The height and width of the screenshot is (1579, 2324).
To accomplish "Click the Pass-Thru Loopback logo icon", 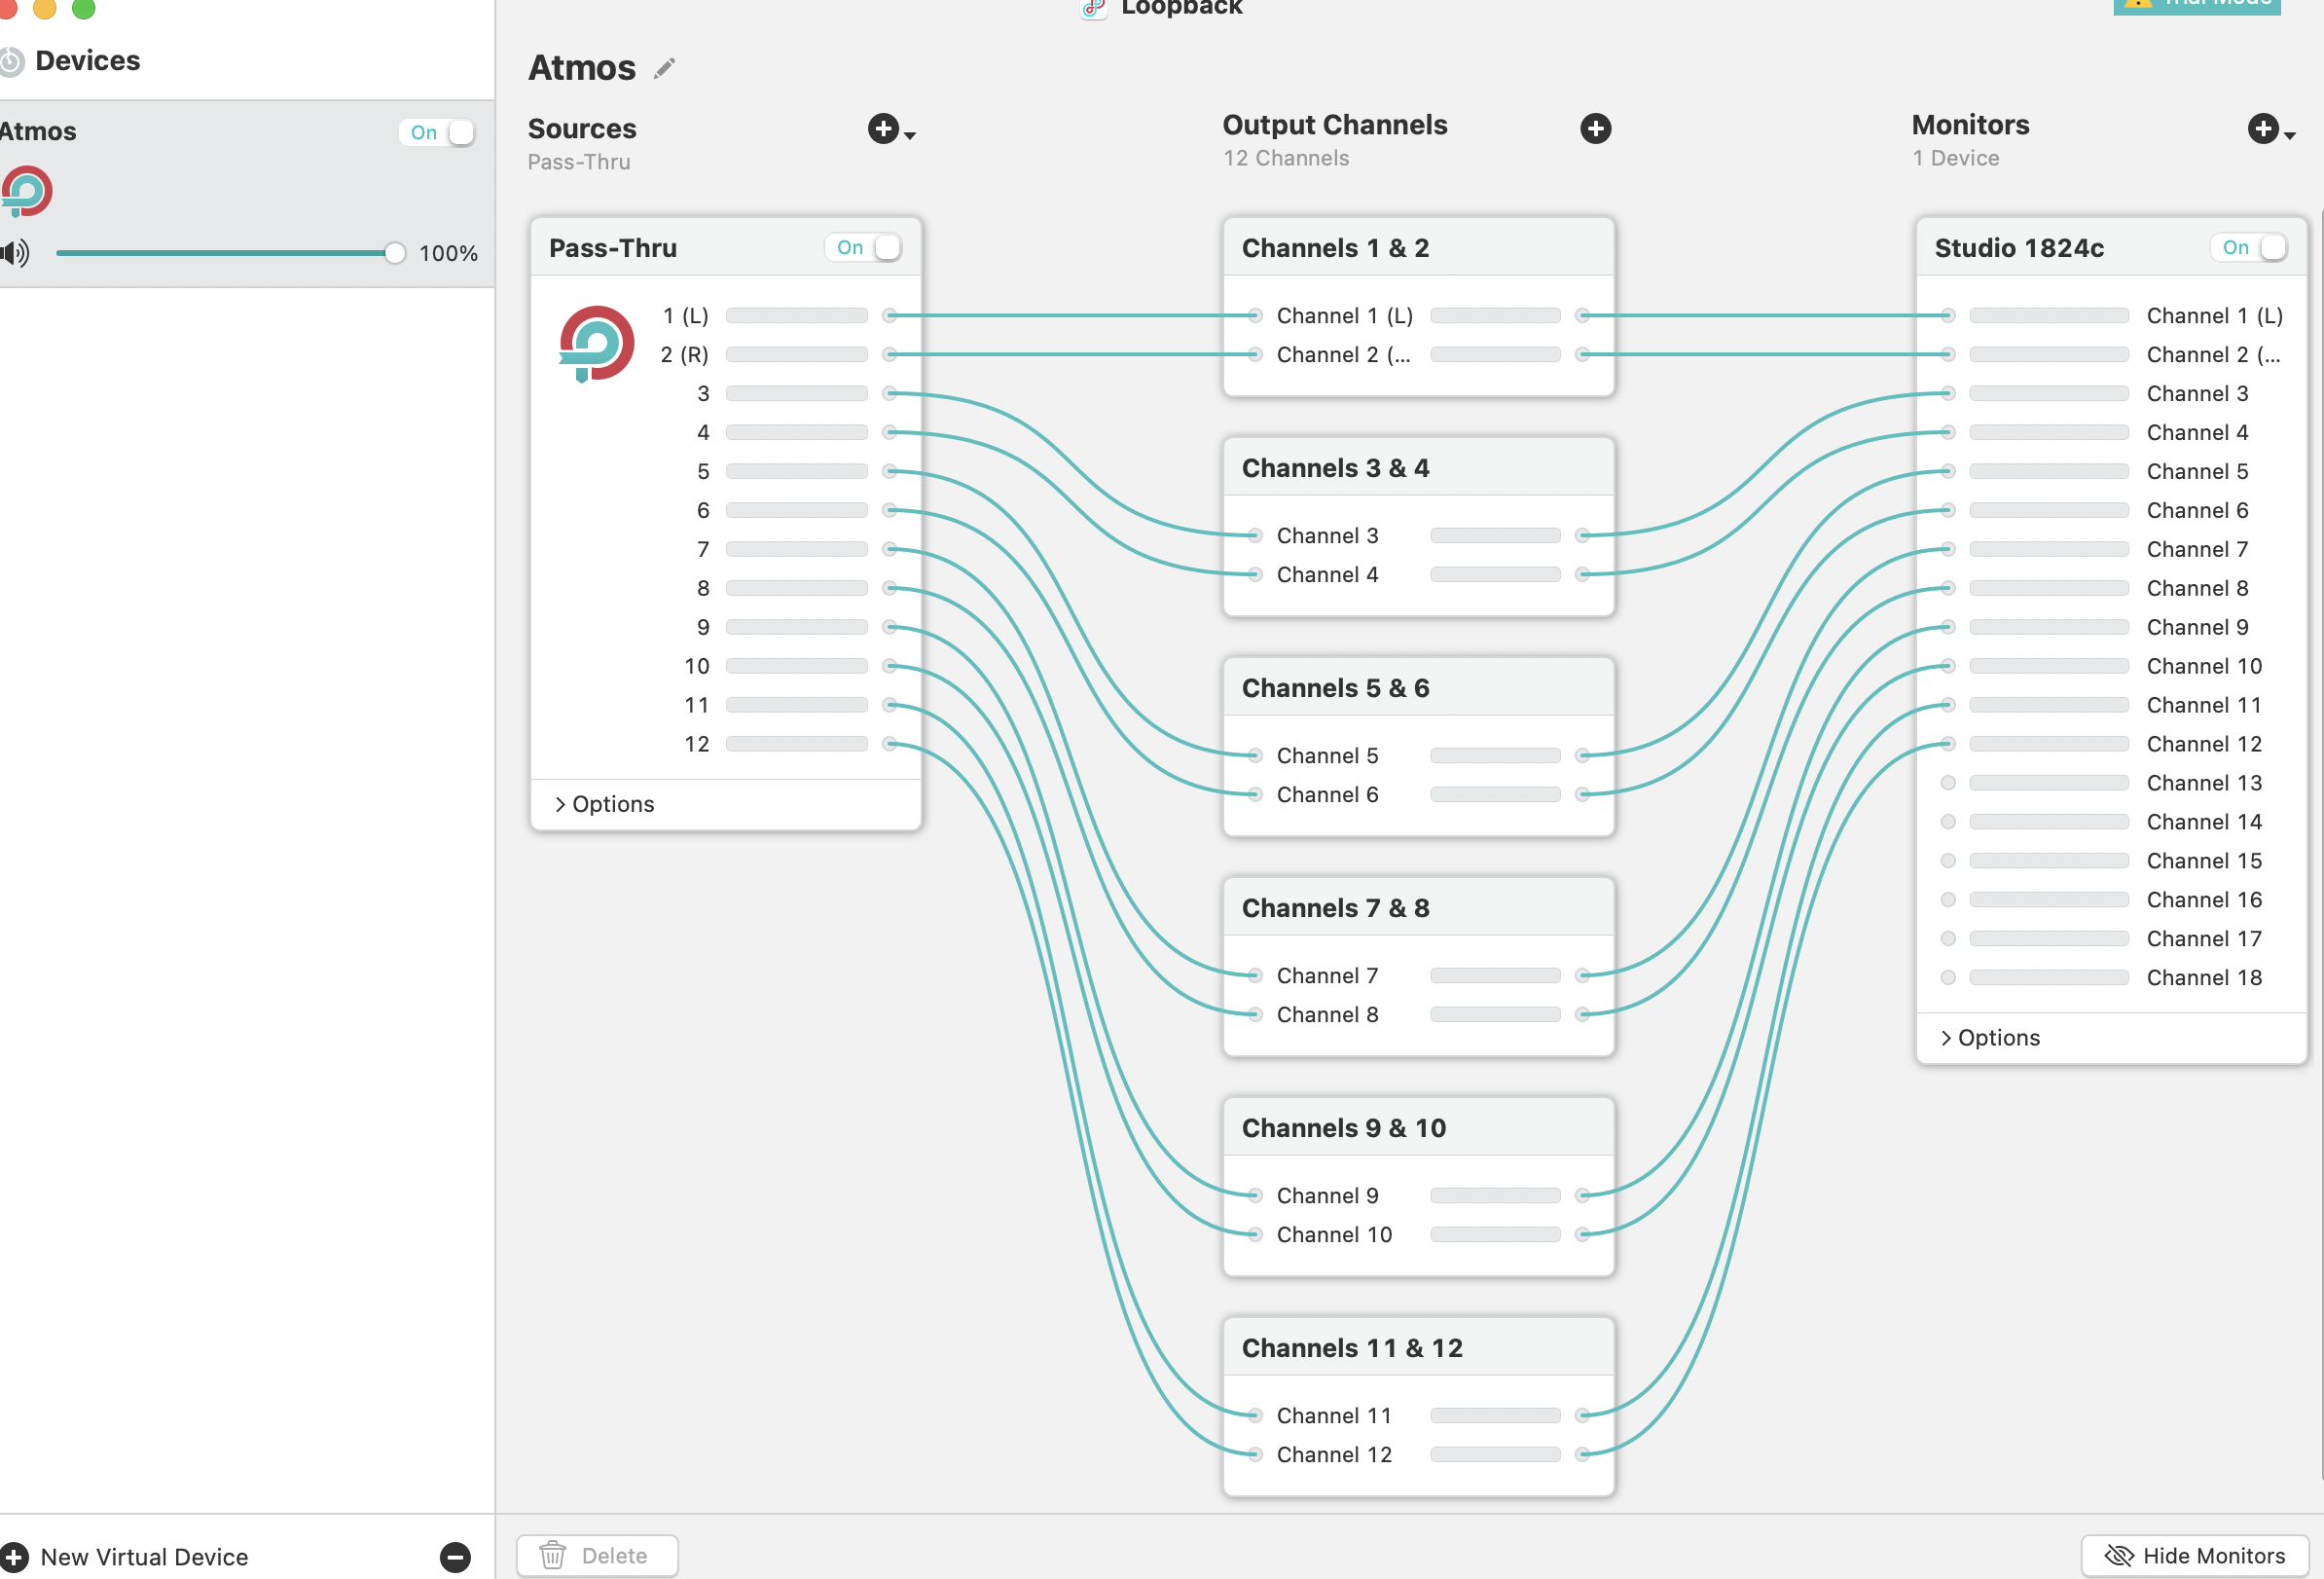I will pos(596,344).
